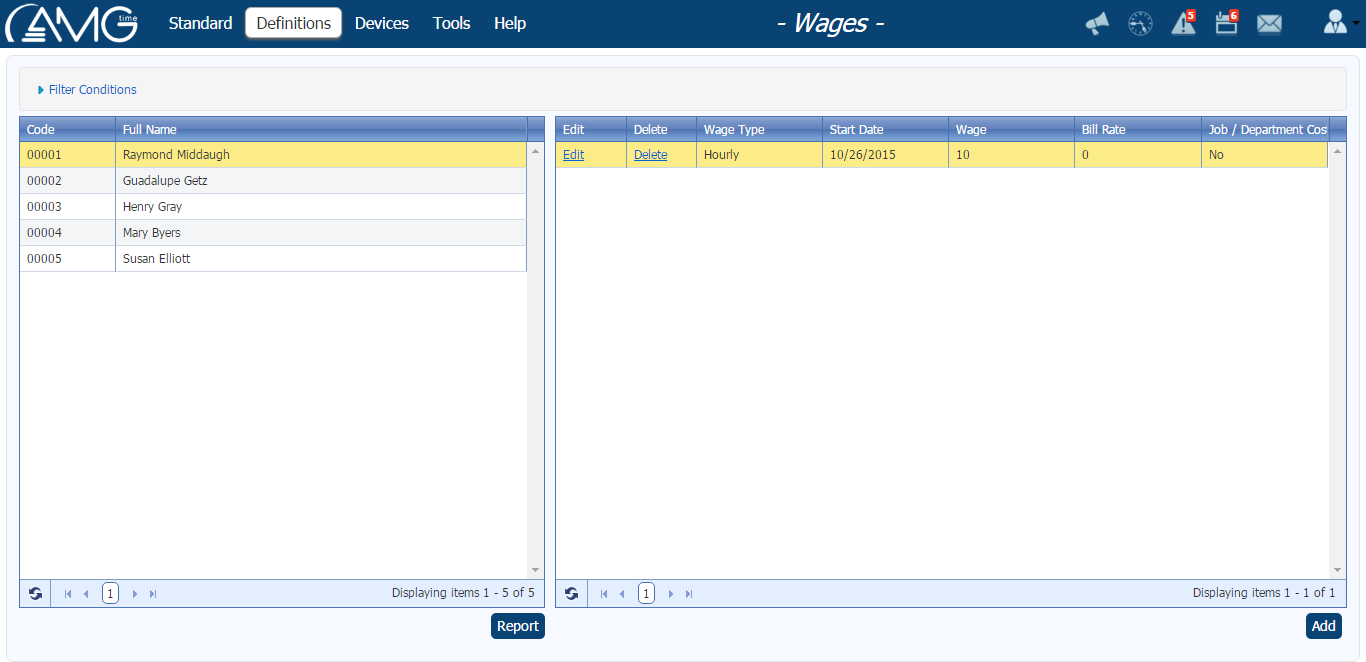Open the Tools menu
The width and height of the screenshot is (1366, 662).
click(452, 23)
